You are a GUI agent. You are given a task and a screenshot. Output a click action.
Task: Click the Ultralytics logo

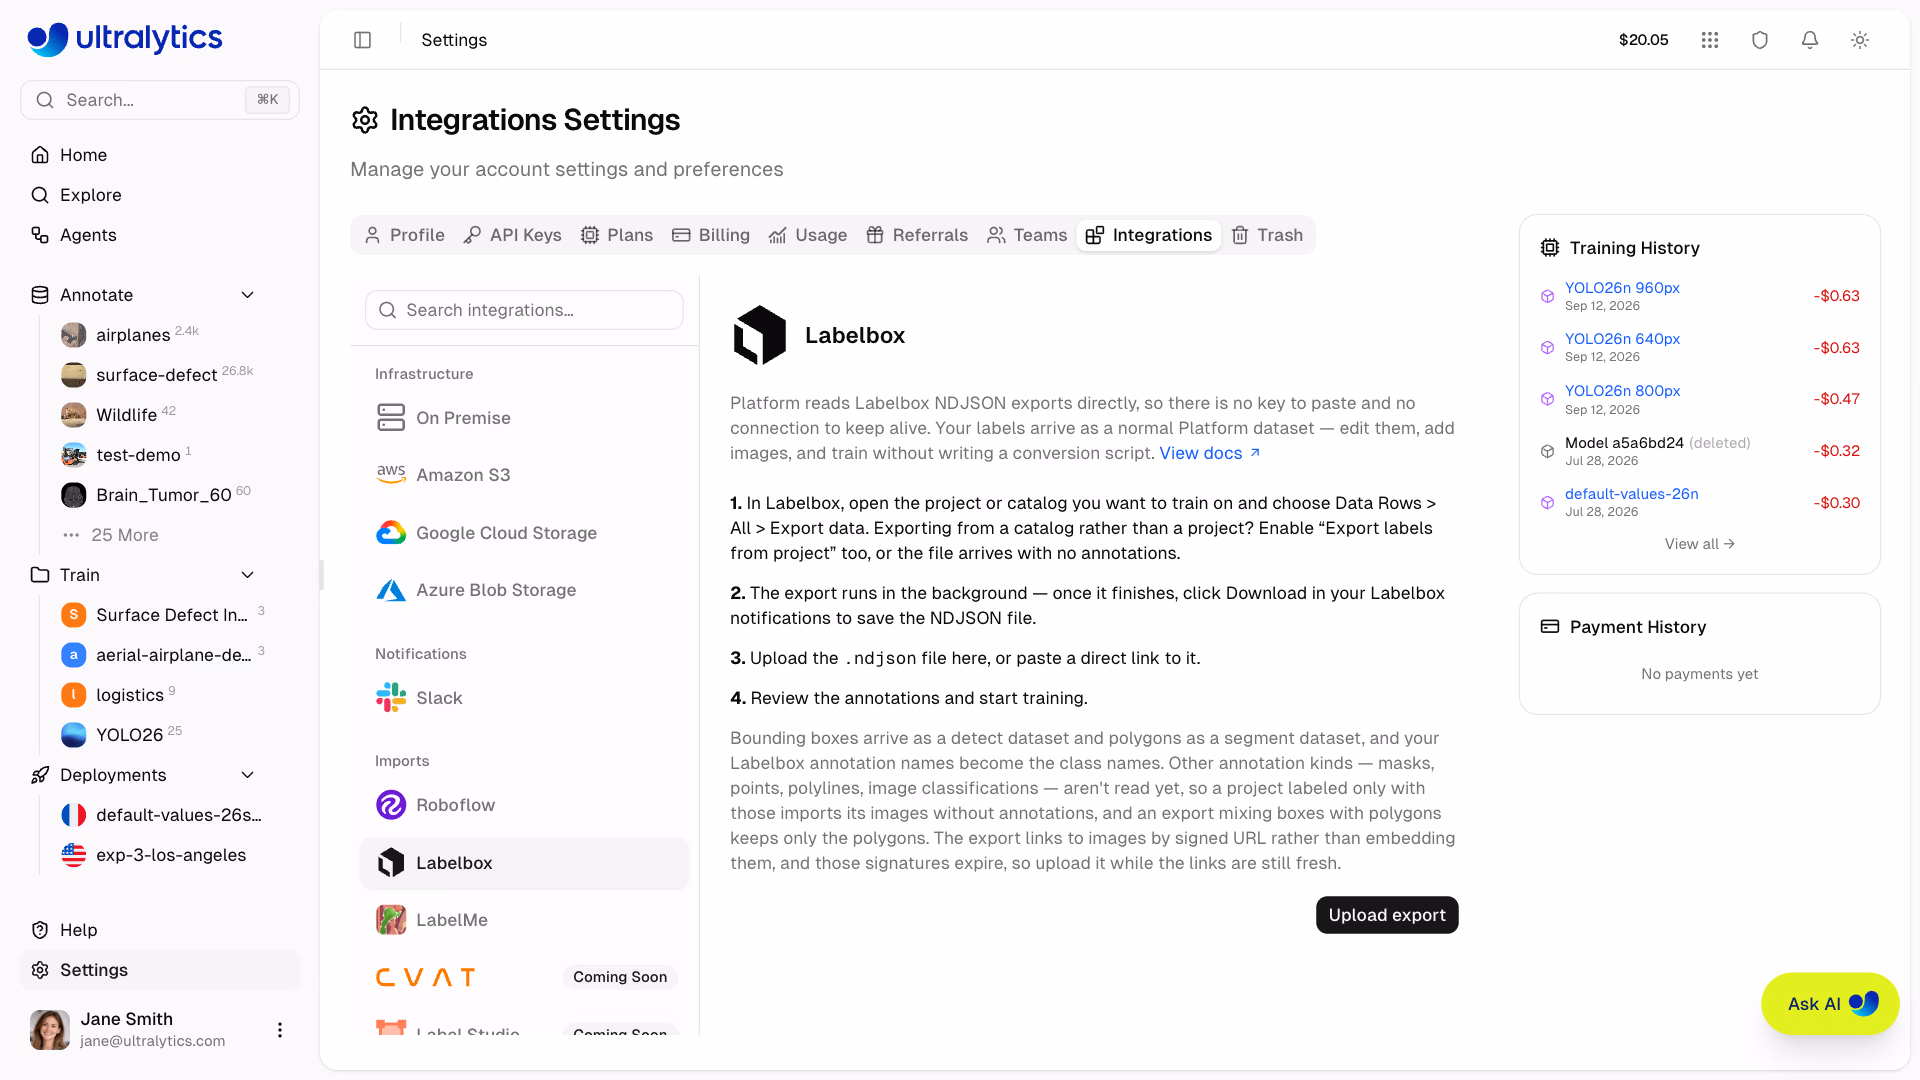coord(125,39)
